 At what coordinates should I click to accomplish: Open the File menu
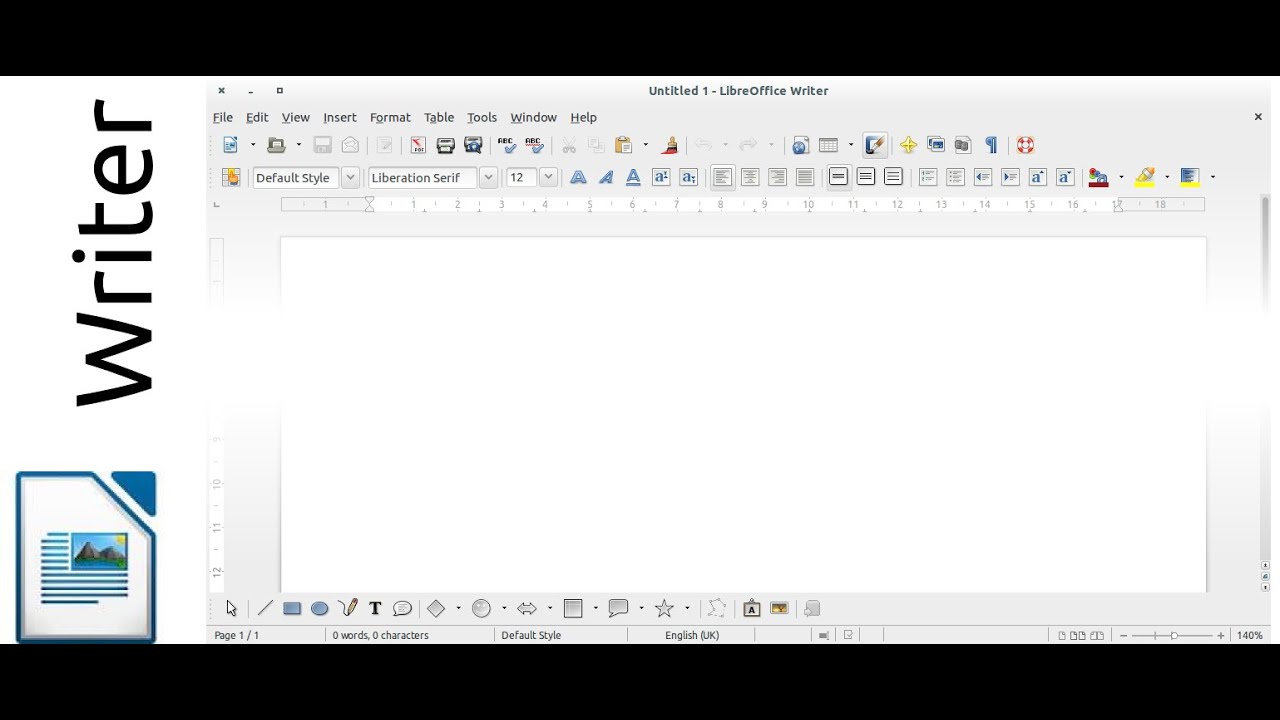click(223, 117)
